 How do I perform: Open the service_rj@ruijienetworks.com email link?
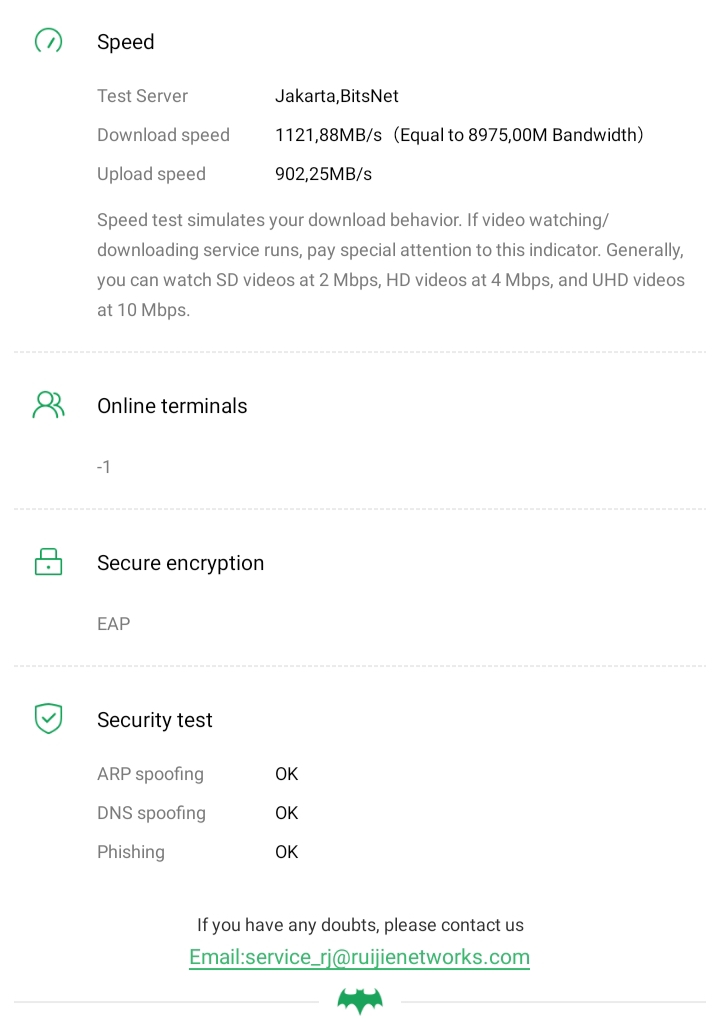coord(359,957)
